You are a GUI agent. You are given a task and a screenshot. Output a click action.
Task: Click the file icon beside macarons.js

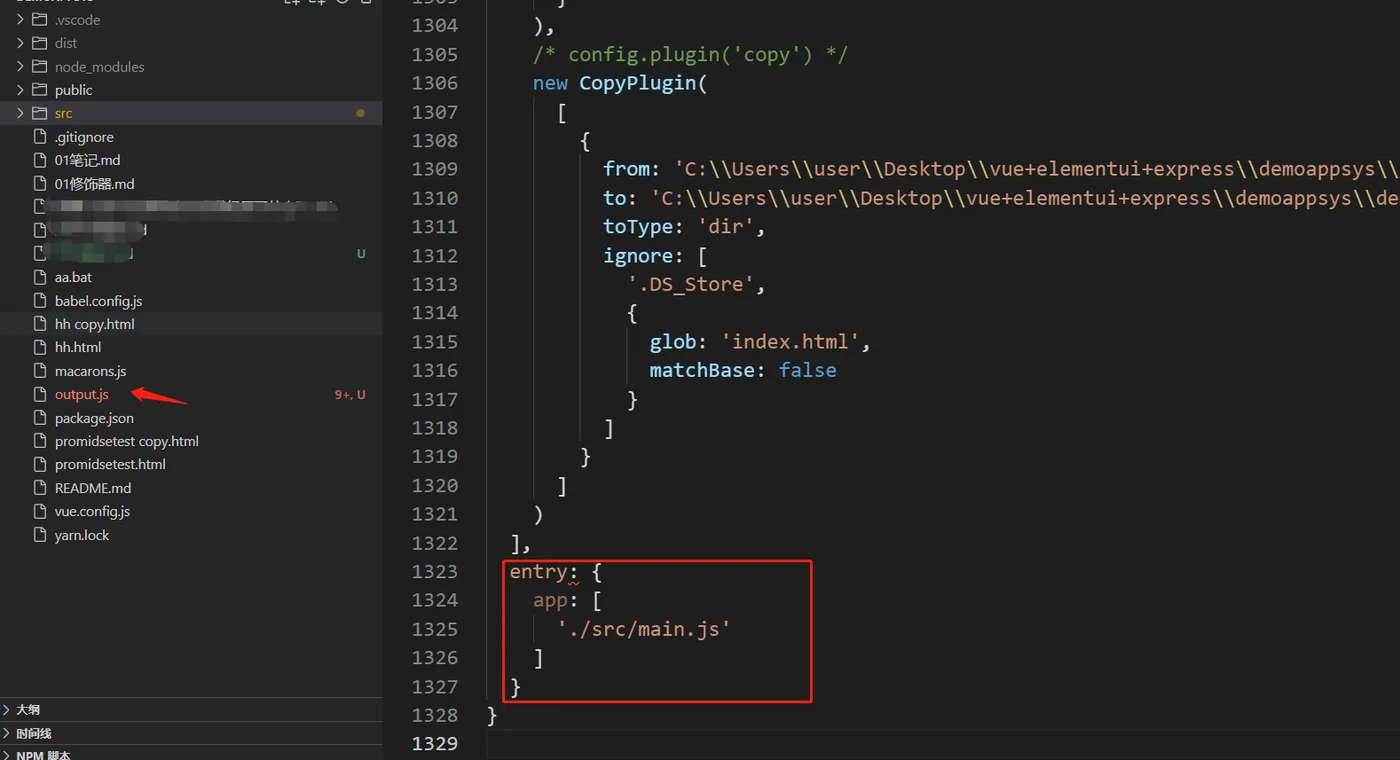[40, 371]
